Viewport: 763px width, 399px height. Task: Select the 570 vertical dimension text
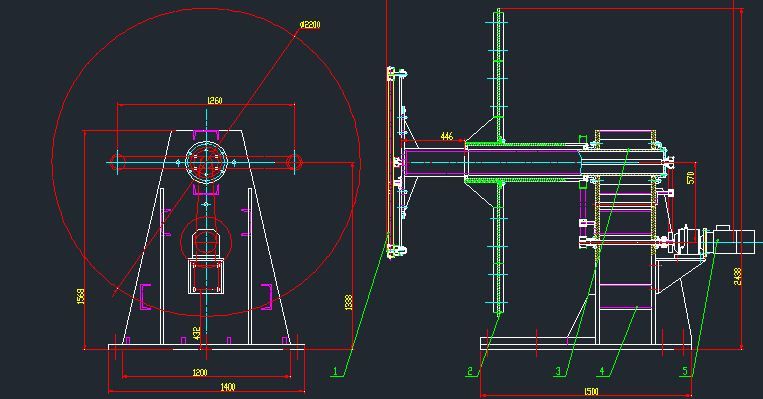(690, 178)
